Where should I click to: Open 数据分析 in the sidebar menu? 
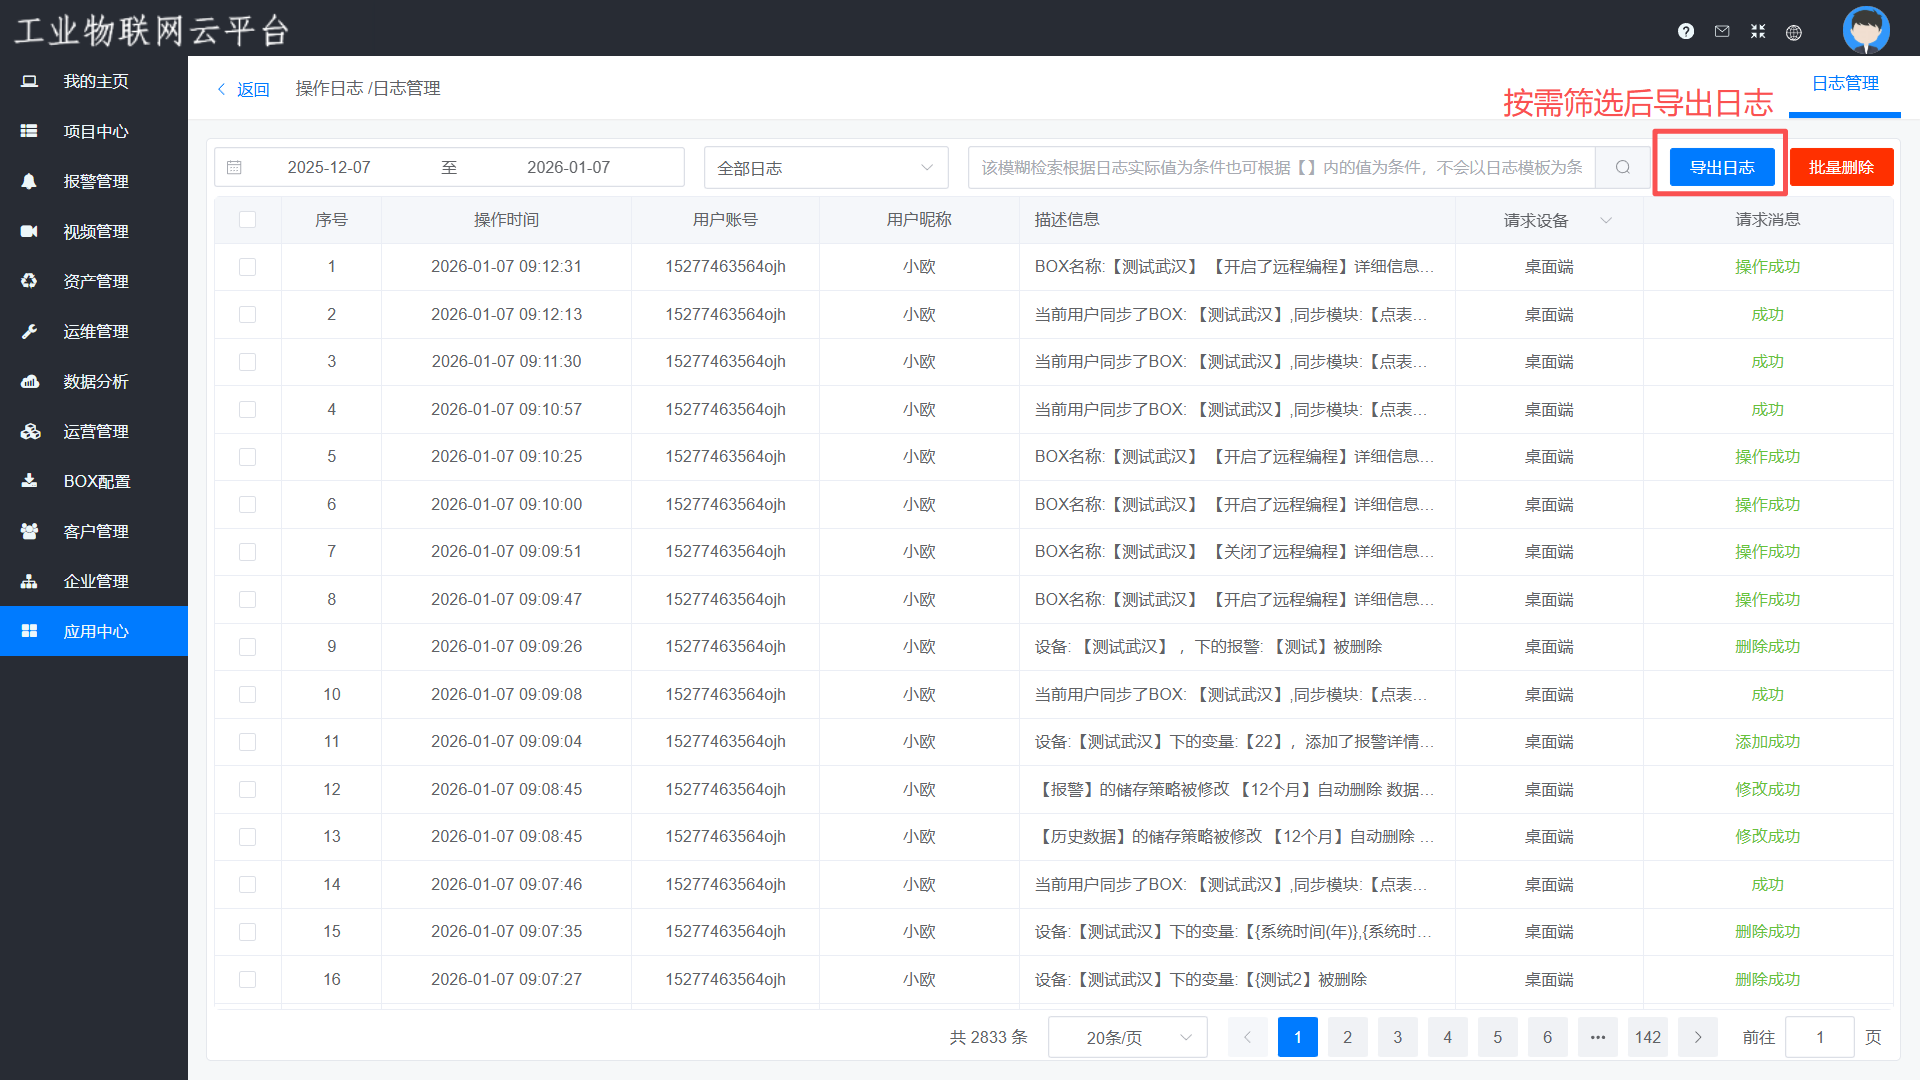click(x=95, y=381)
